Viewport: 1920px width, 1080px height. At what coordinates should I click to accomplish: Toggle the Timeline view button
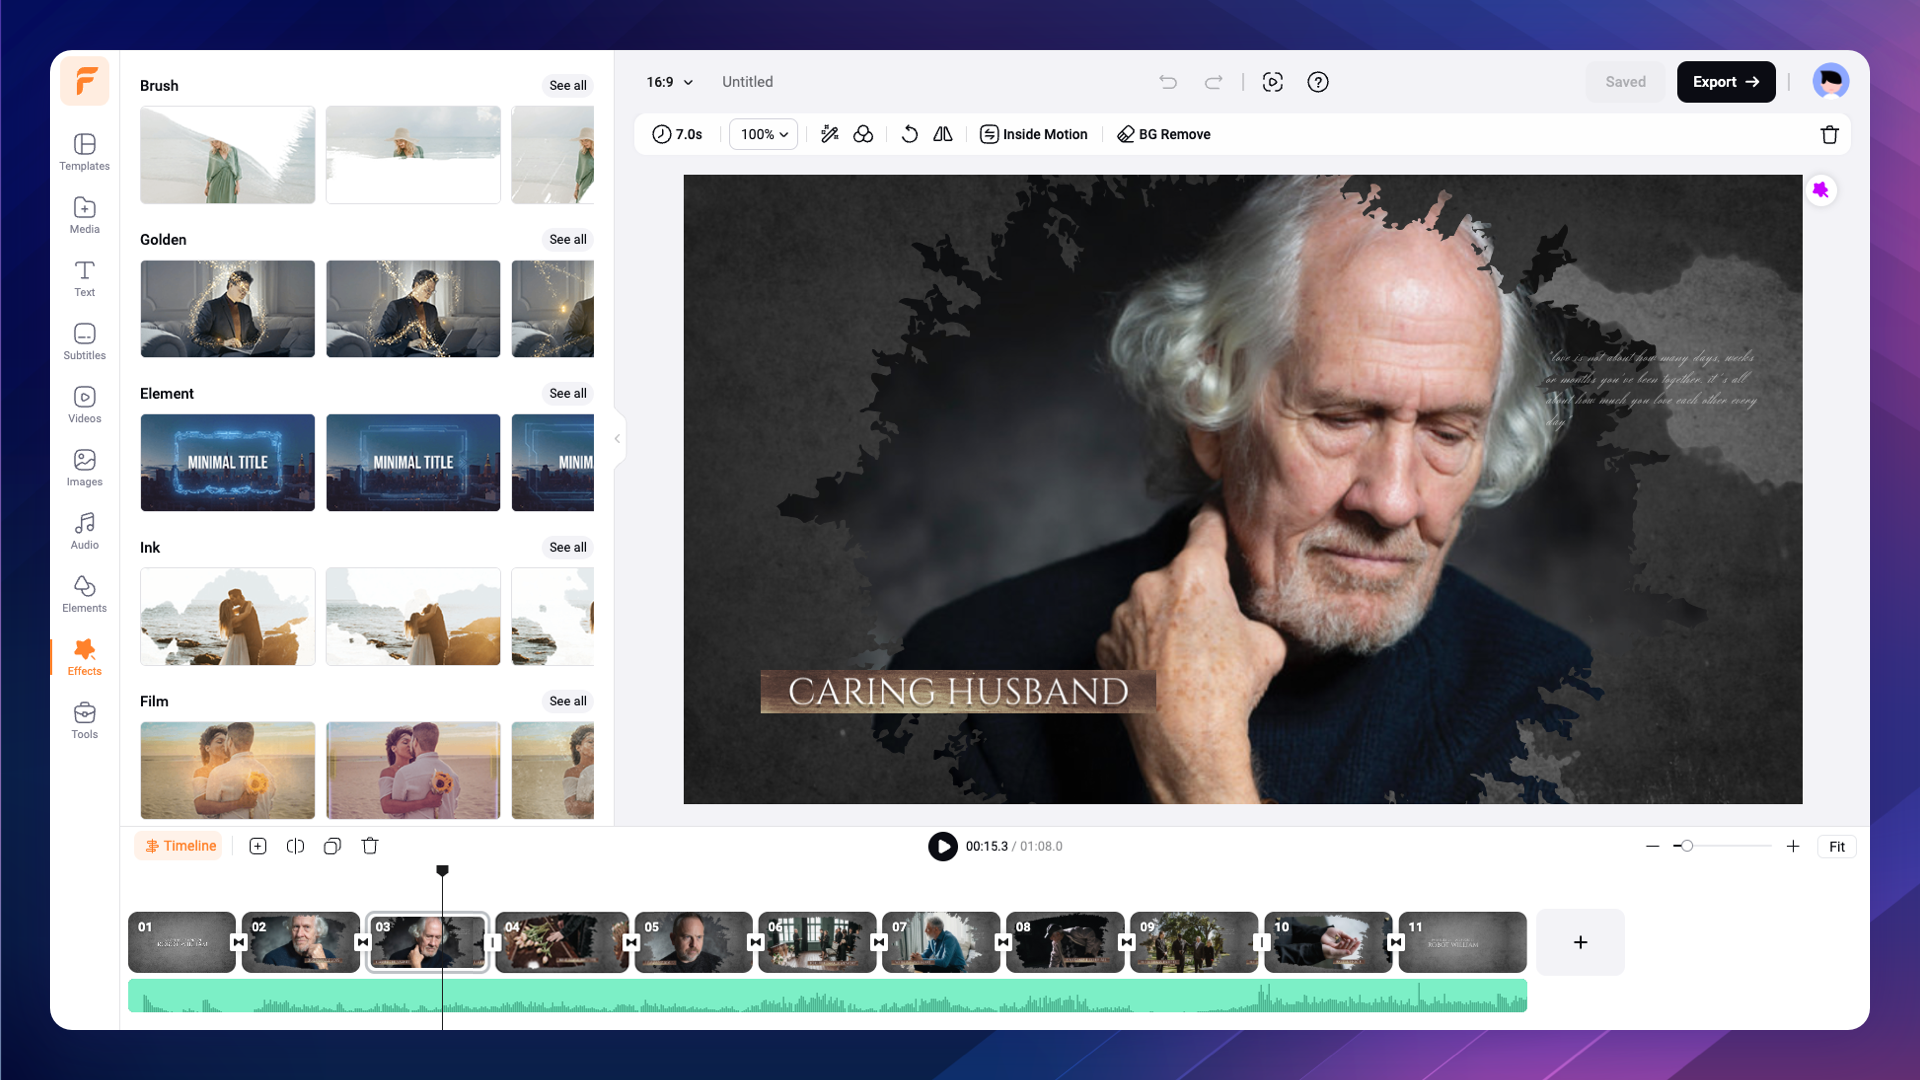[180, 846]
